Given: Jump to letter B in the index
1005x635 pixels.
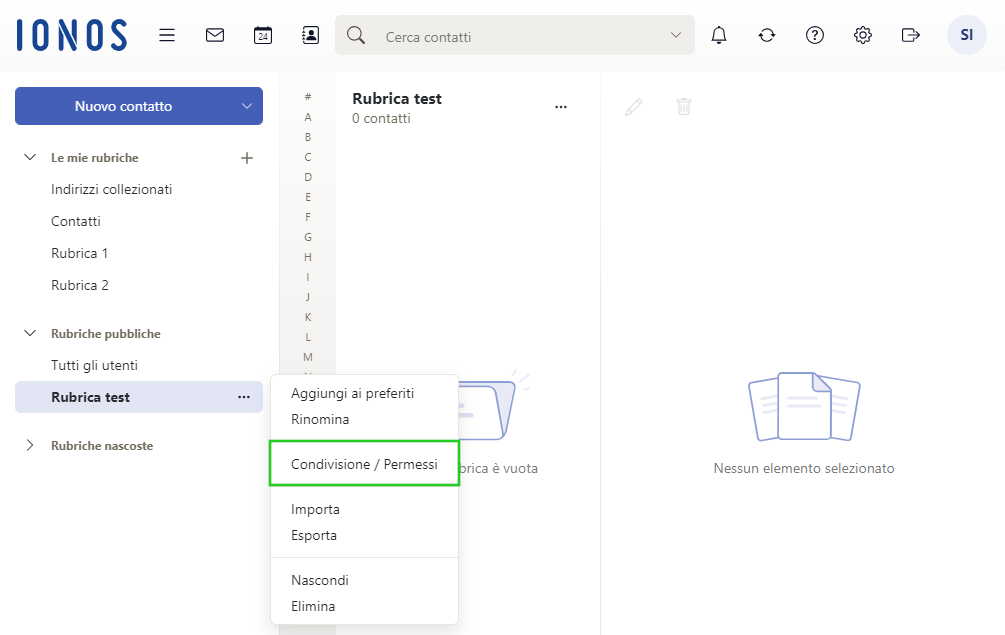Looking at the screenshot, I should coord(308,136).
